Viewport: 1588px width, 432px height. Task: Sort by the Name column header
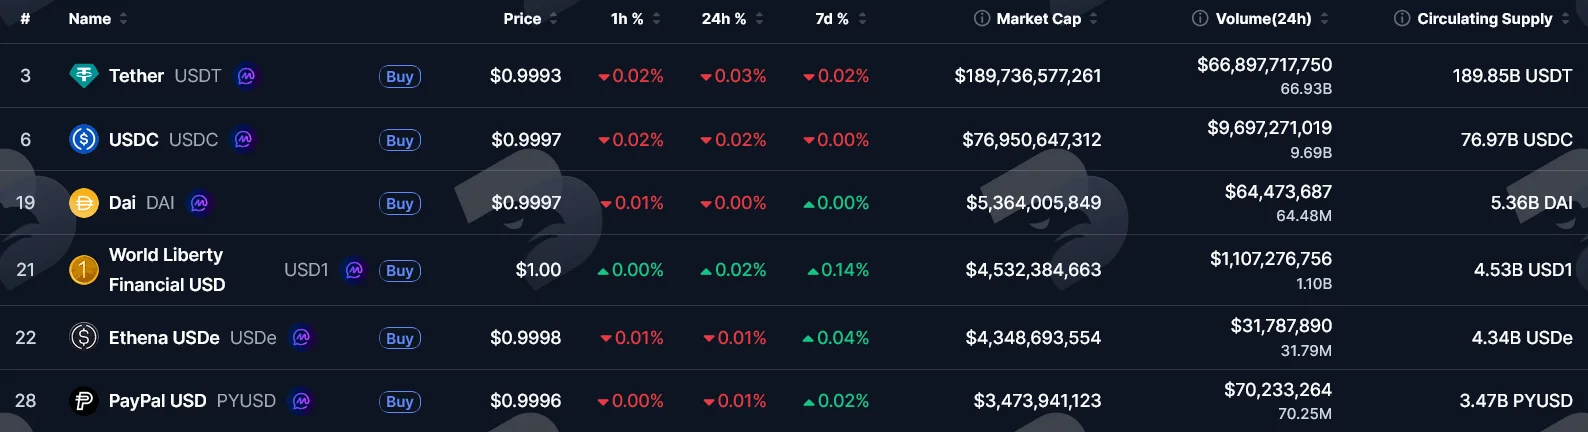pos(98,18)
